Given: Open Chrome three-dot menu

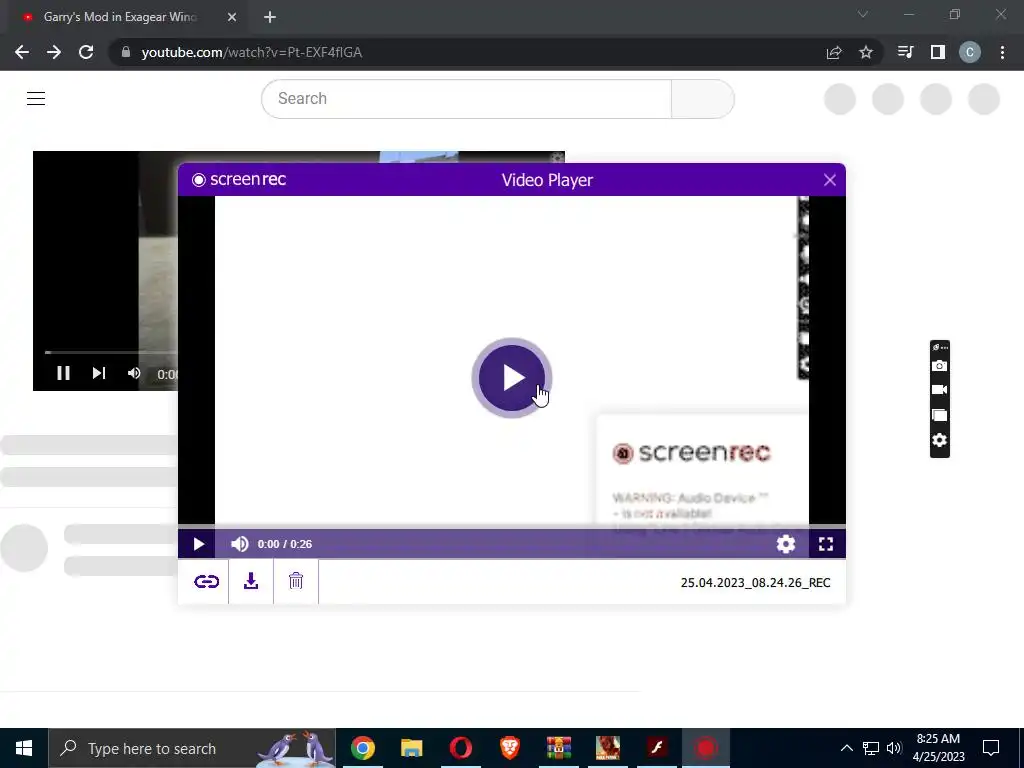Looking at the screenshot, I should point(1002,52).
